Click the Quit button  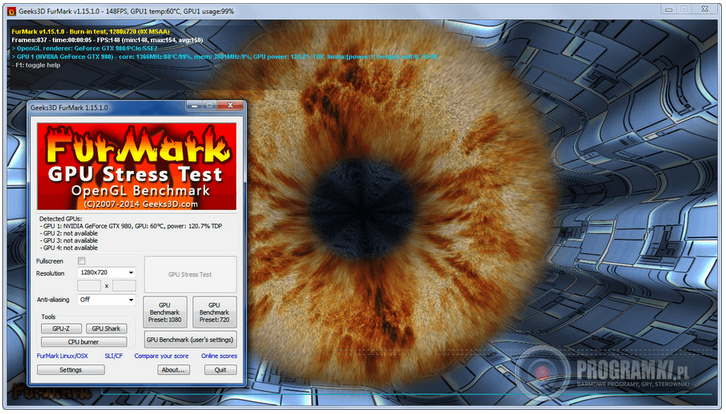click(220, 370)
